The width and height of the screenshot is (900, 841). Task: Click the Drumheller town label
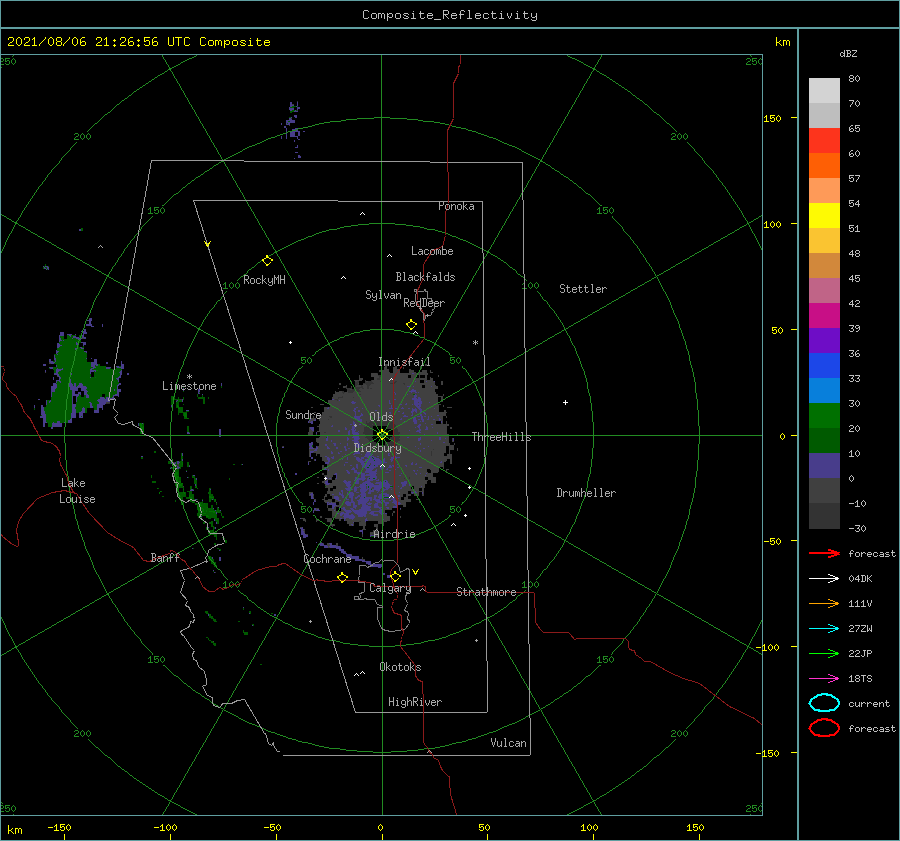coord(586,493)
